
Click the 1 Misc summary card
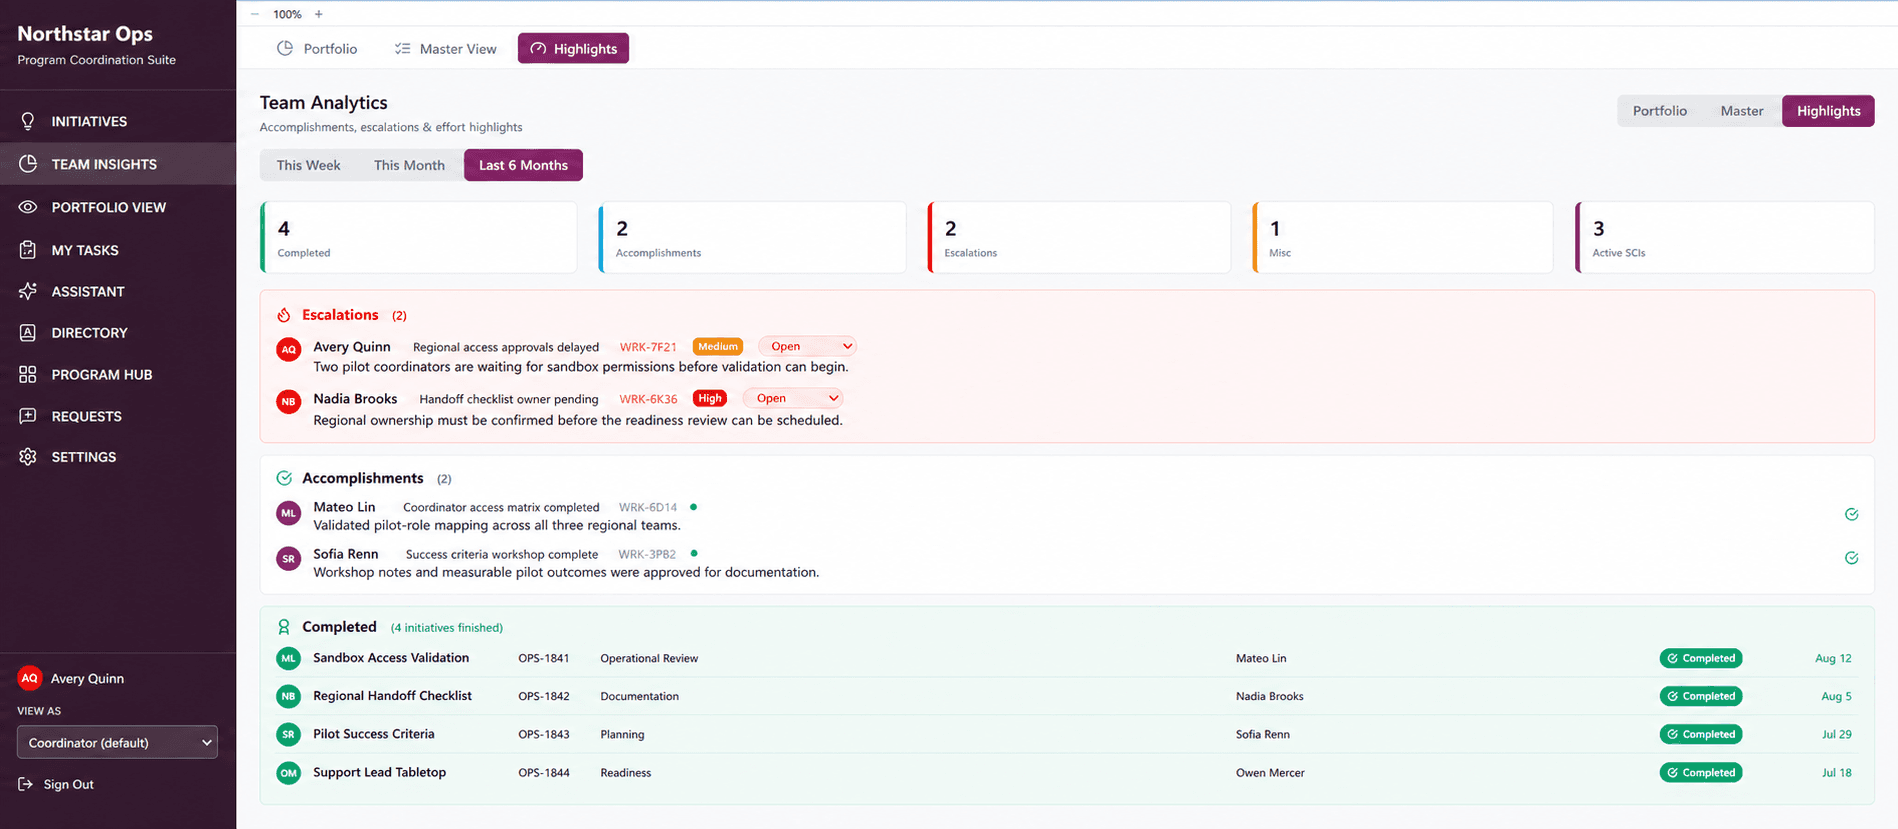[x=1402, y=237]
